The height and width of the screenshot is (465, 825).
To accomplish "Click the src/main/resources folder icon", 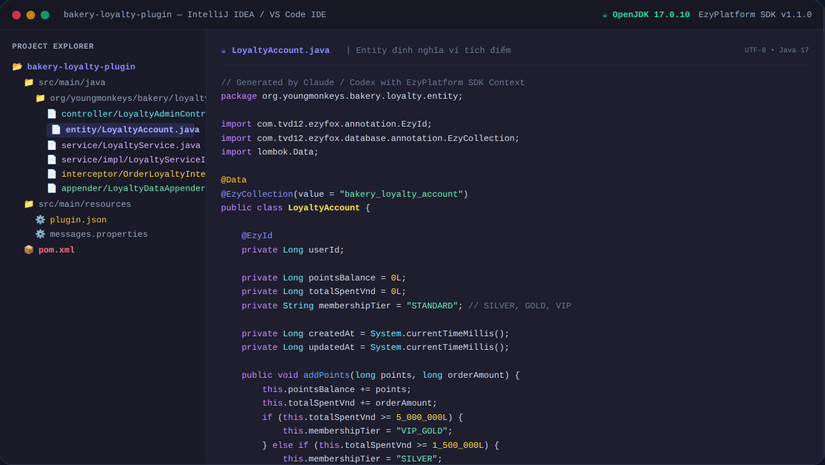I will pyautogui.click(x=29, y=204).
